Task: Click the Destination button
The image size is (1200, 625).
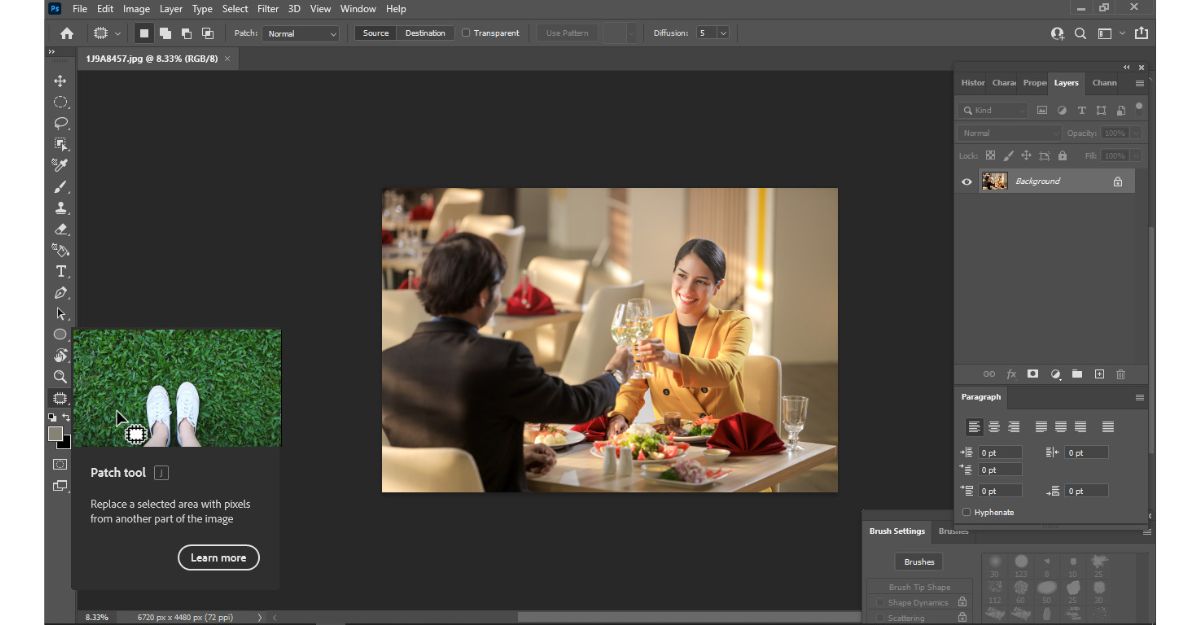Action: point(425,33)
